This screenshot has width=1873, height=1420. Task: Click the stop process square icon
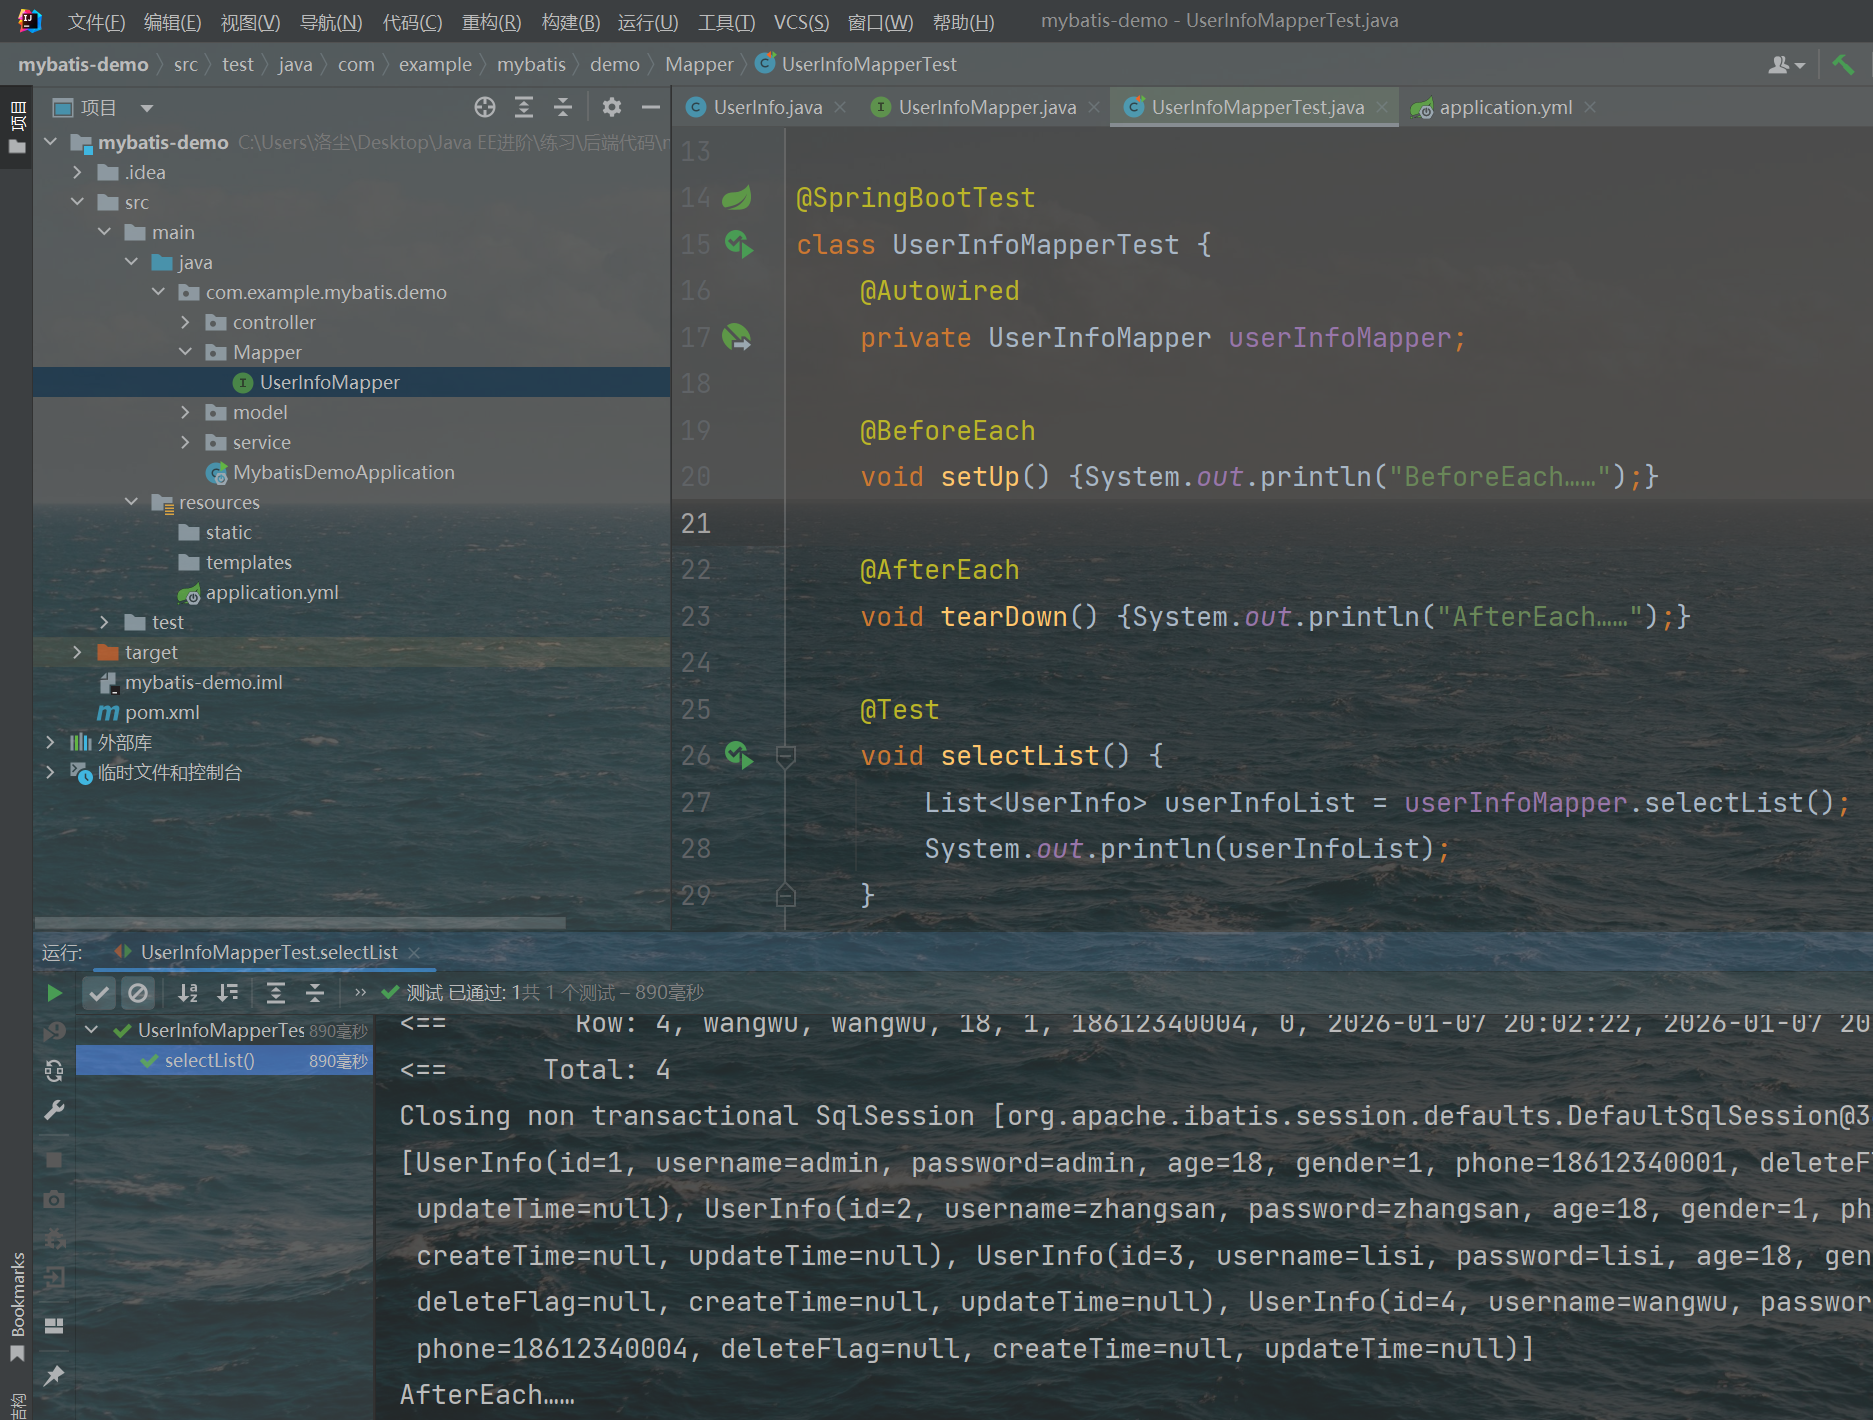55,1160
